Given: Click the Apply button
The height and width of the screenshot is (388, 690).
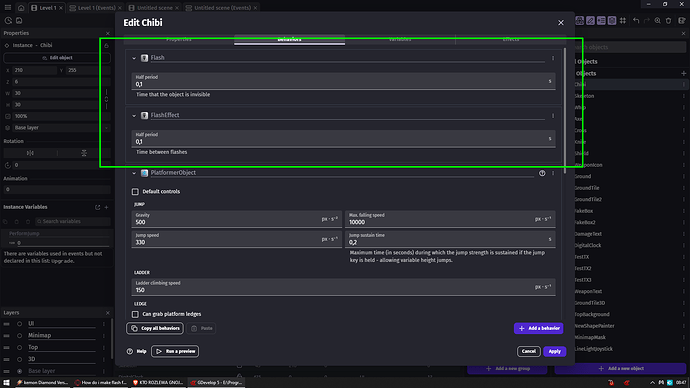Looking at the screenshot, I should [x=554, y=351].
